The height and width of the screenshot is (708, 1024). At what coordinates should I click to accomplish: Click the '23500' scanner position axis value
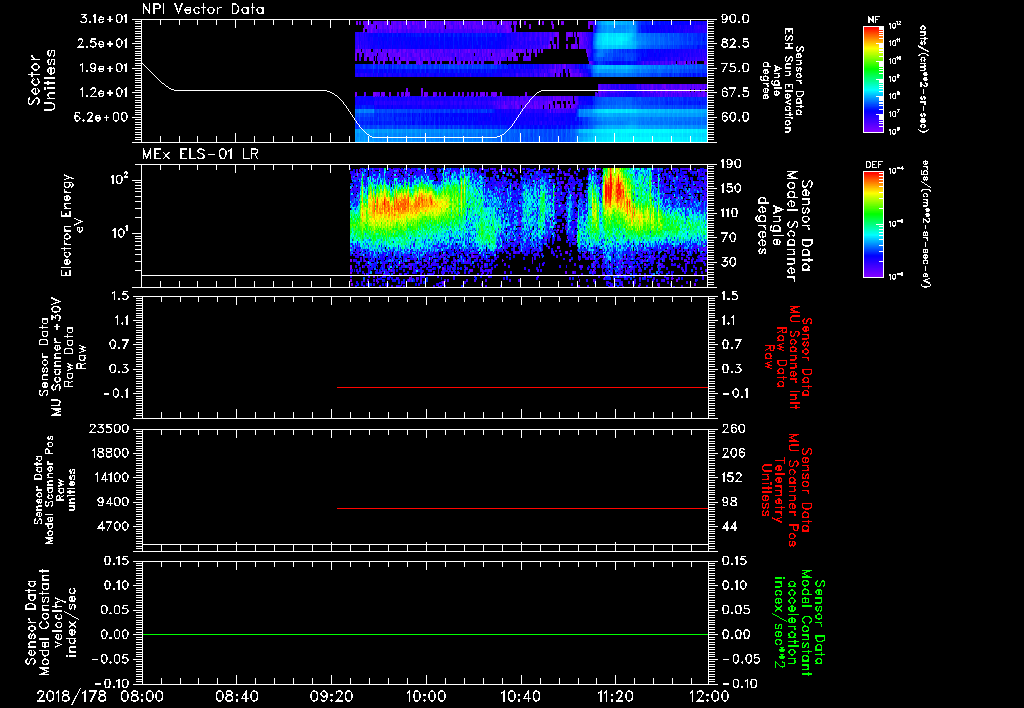tap(111, 428)
